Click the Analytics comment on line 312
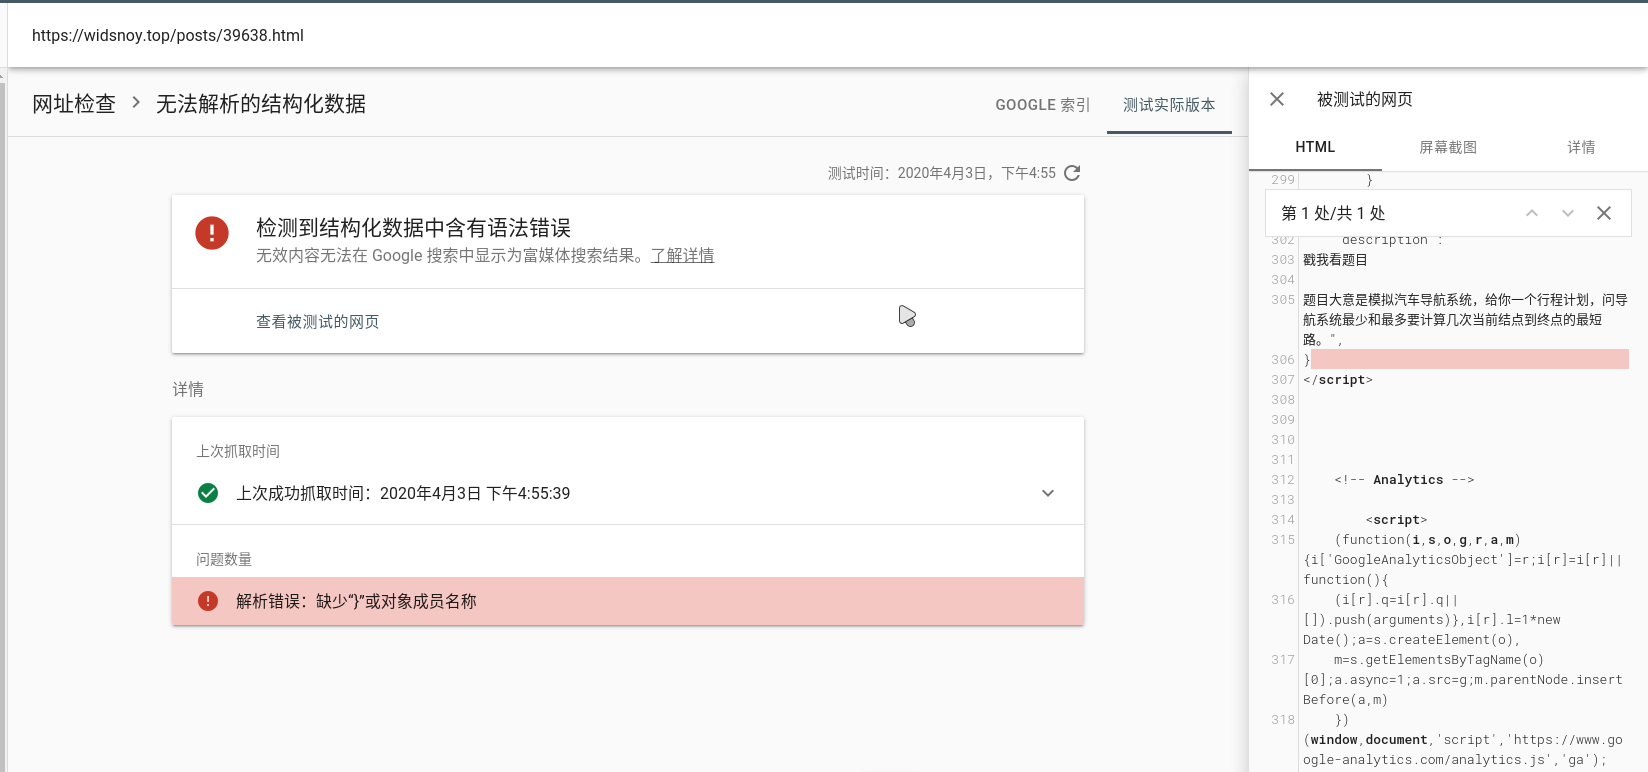The width and height of the screenshot is (1648, 772). (x=1404, y=480)
